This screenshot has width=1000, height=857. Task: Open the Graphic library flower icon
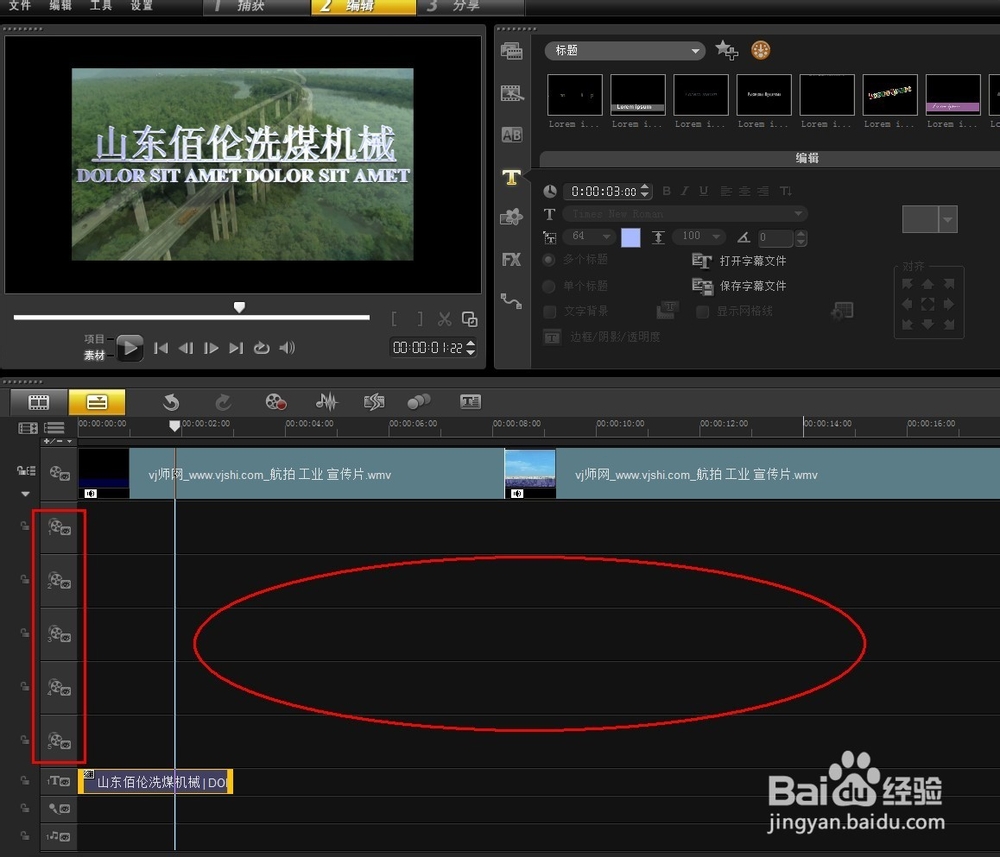click(x=511, y=217)
